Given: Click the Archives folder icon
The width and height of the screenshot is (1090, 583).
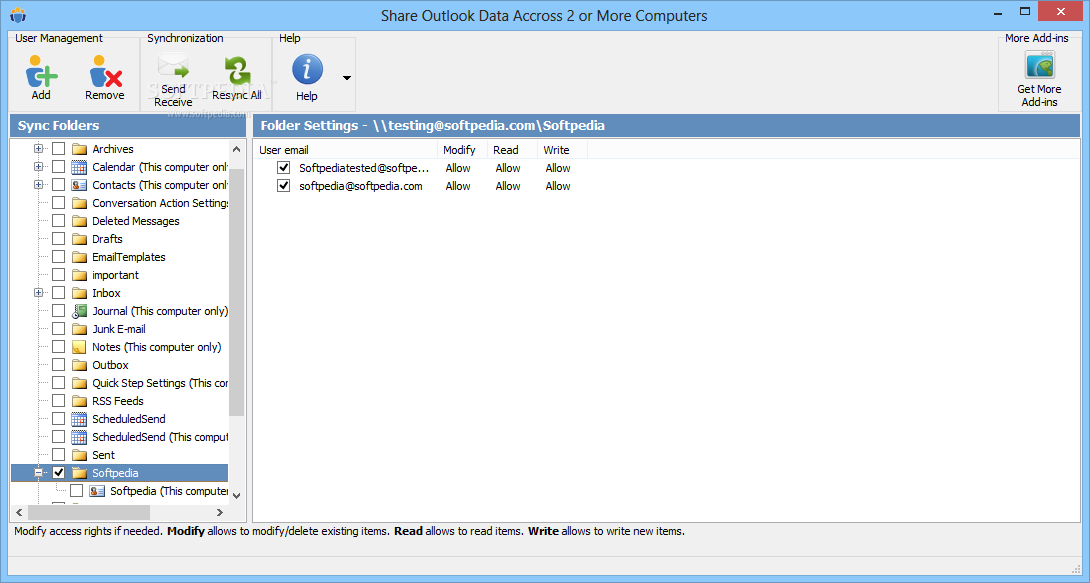Looking at the screenshot, I should [x=79, y=149].
